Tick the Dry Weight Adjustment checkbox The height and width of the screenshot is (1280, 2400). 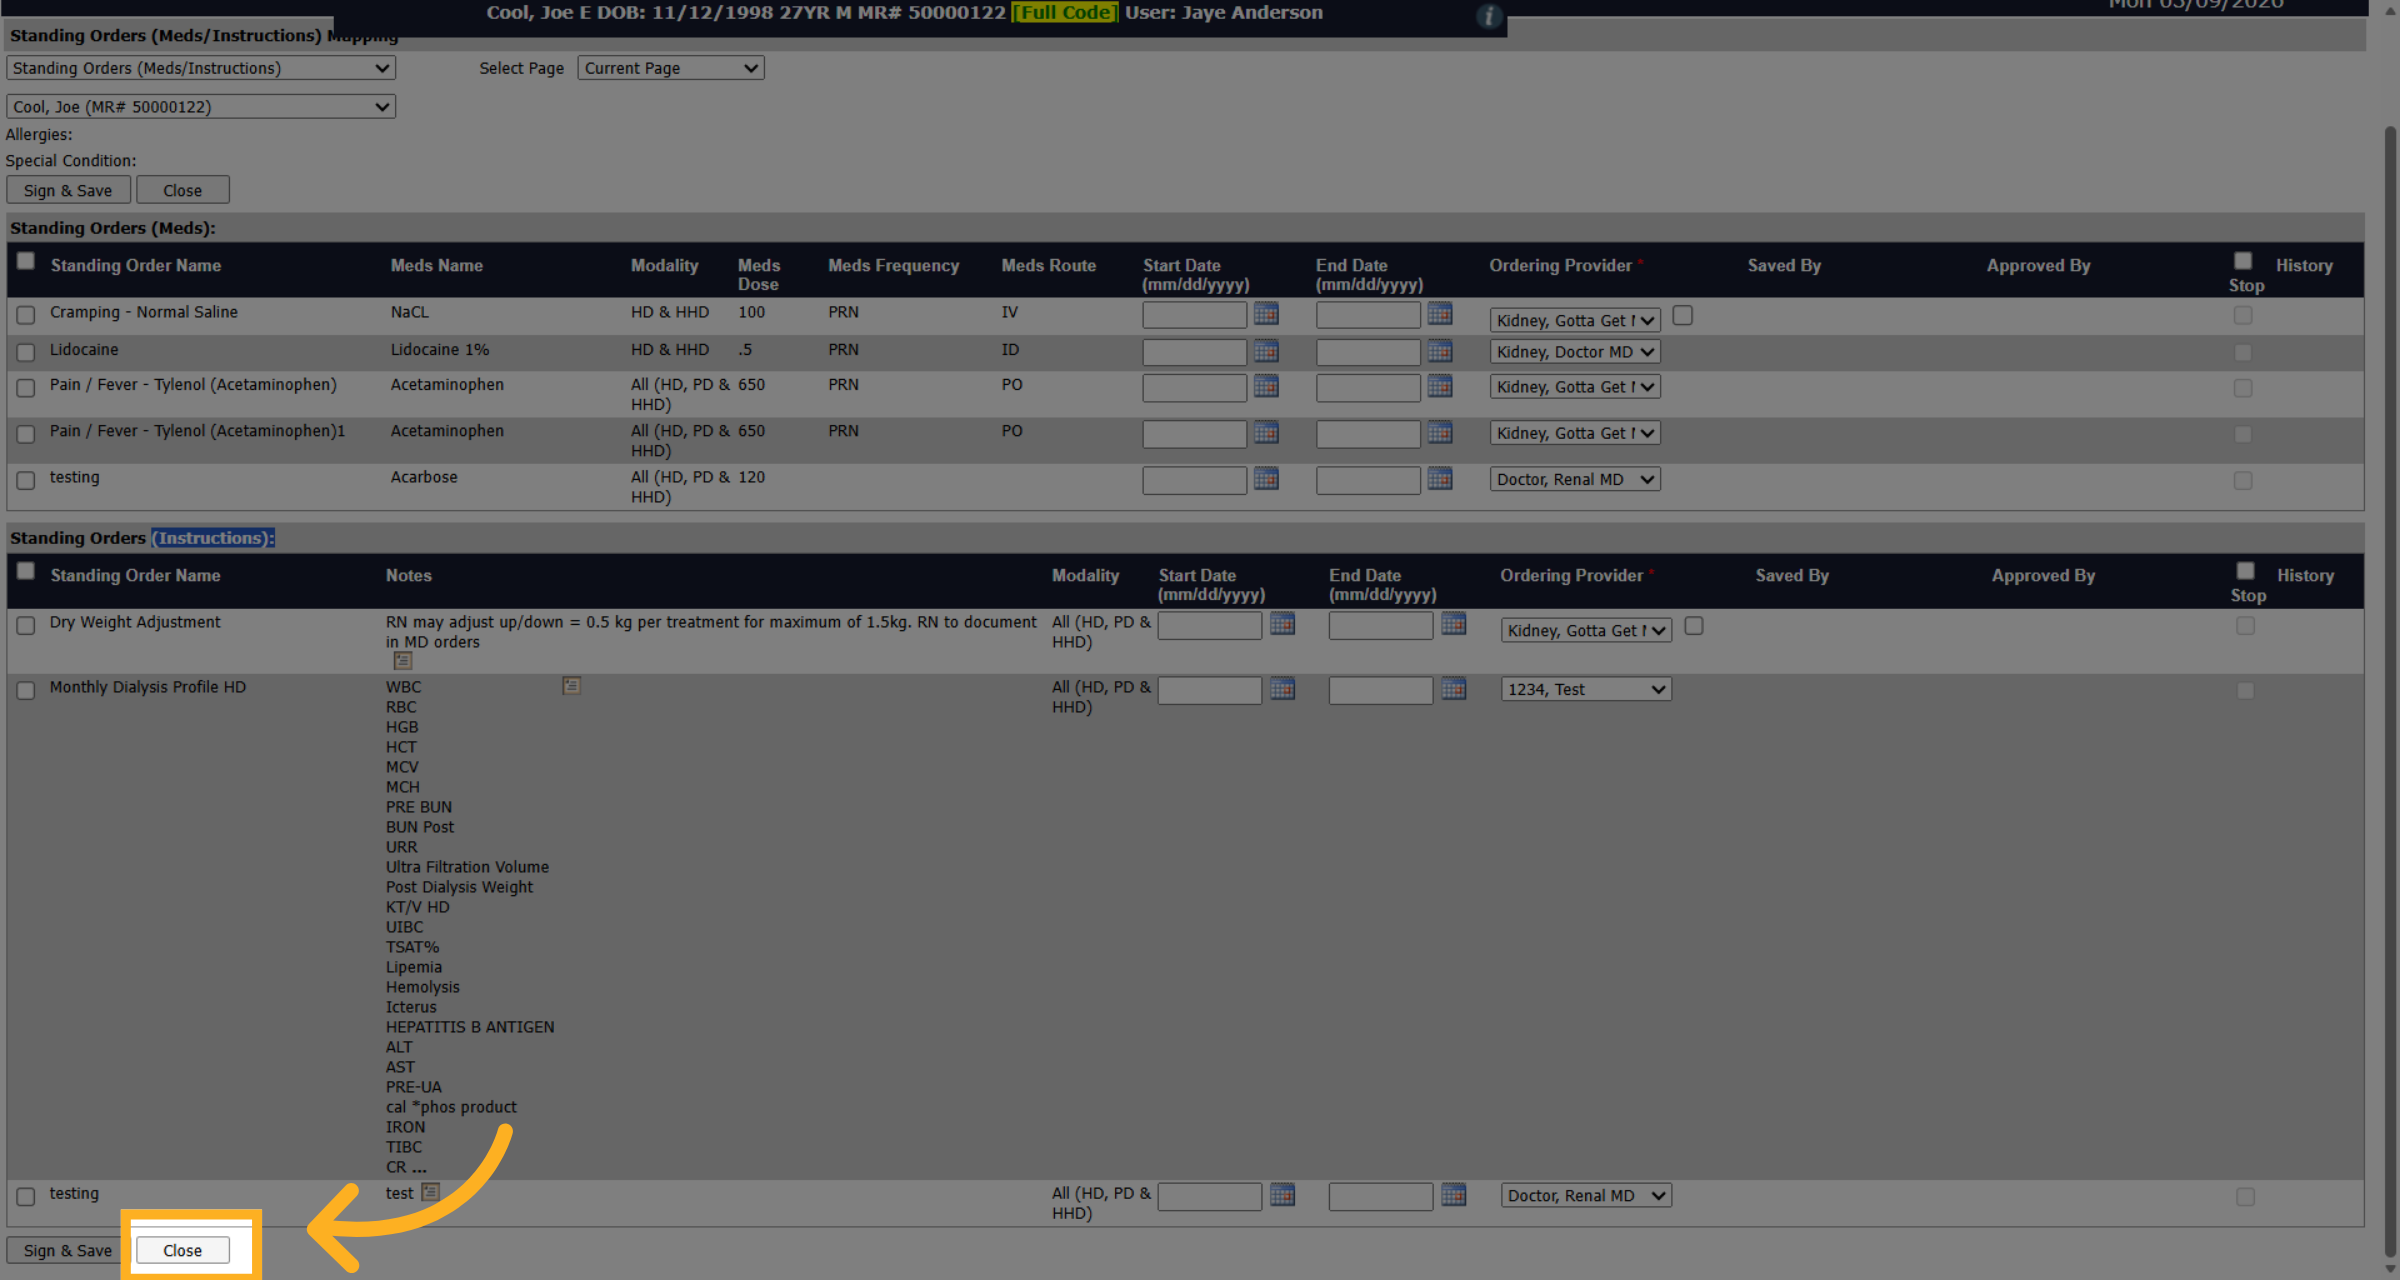(26, 625)
